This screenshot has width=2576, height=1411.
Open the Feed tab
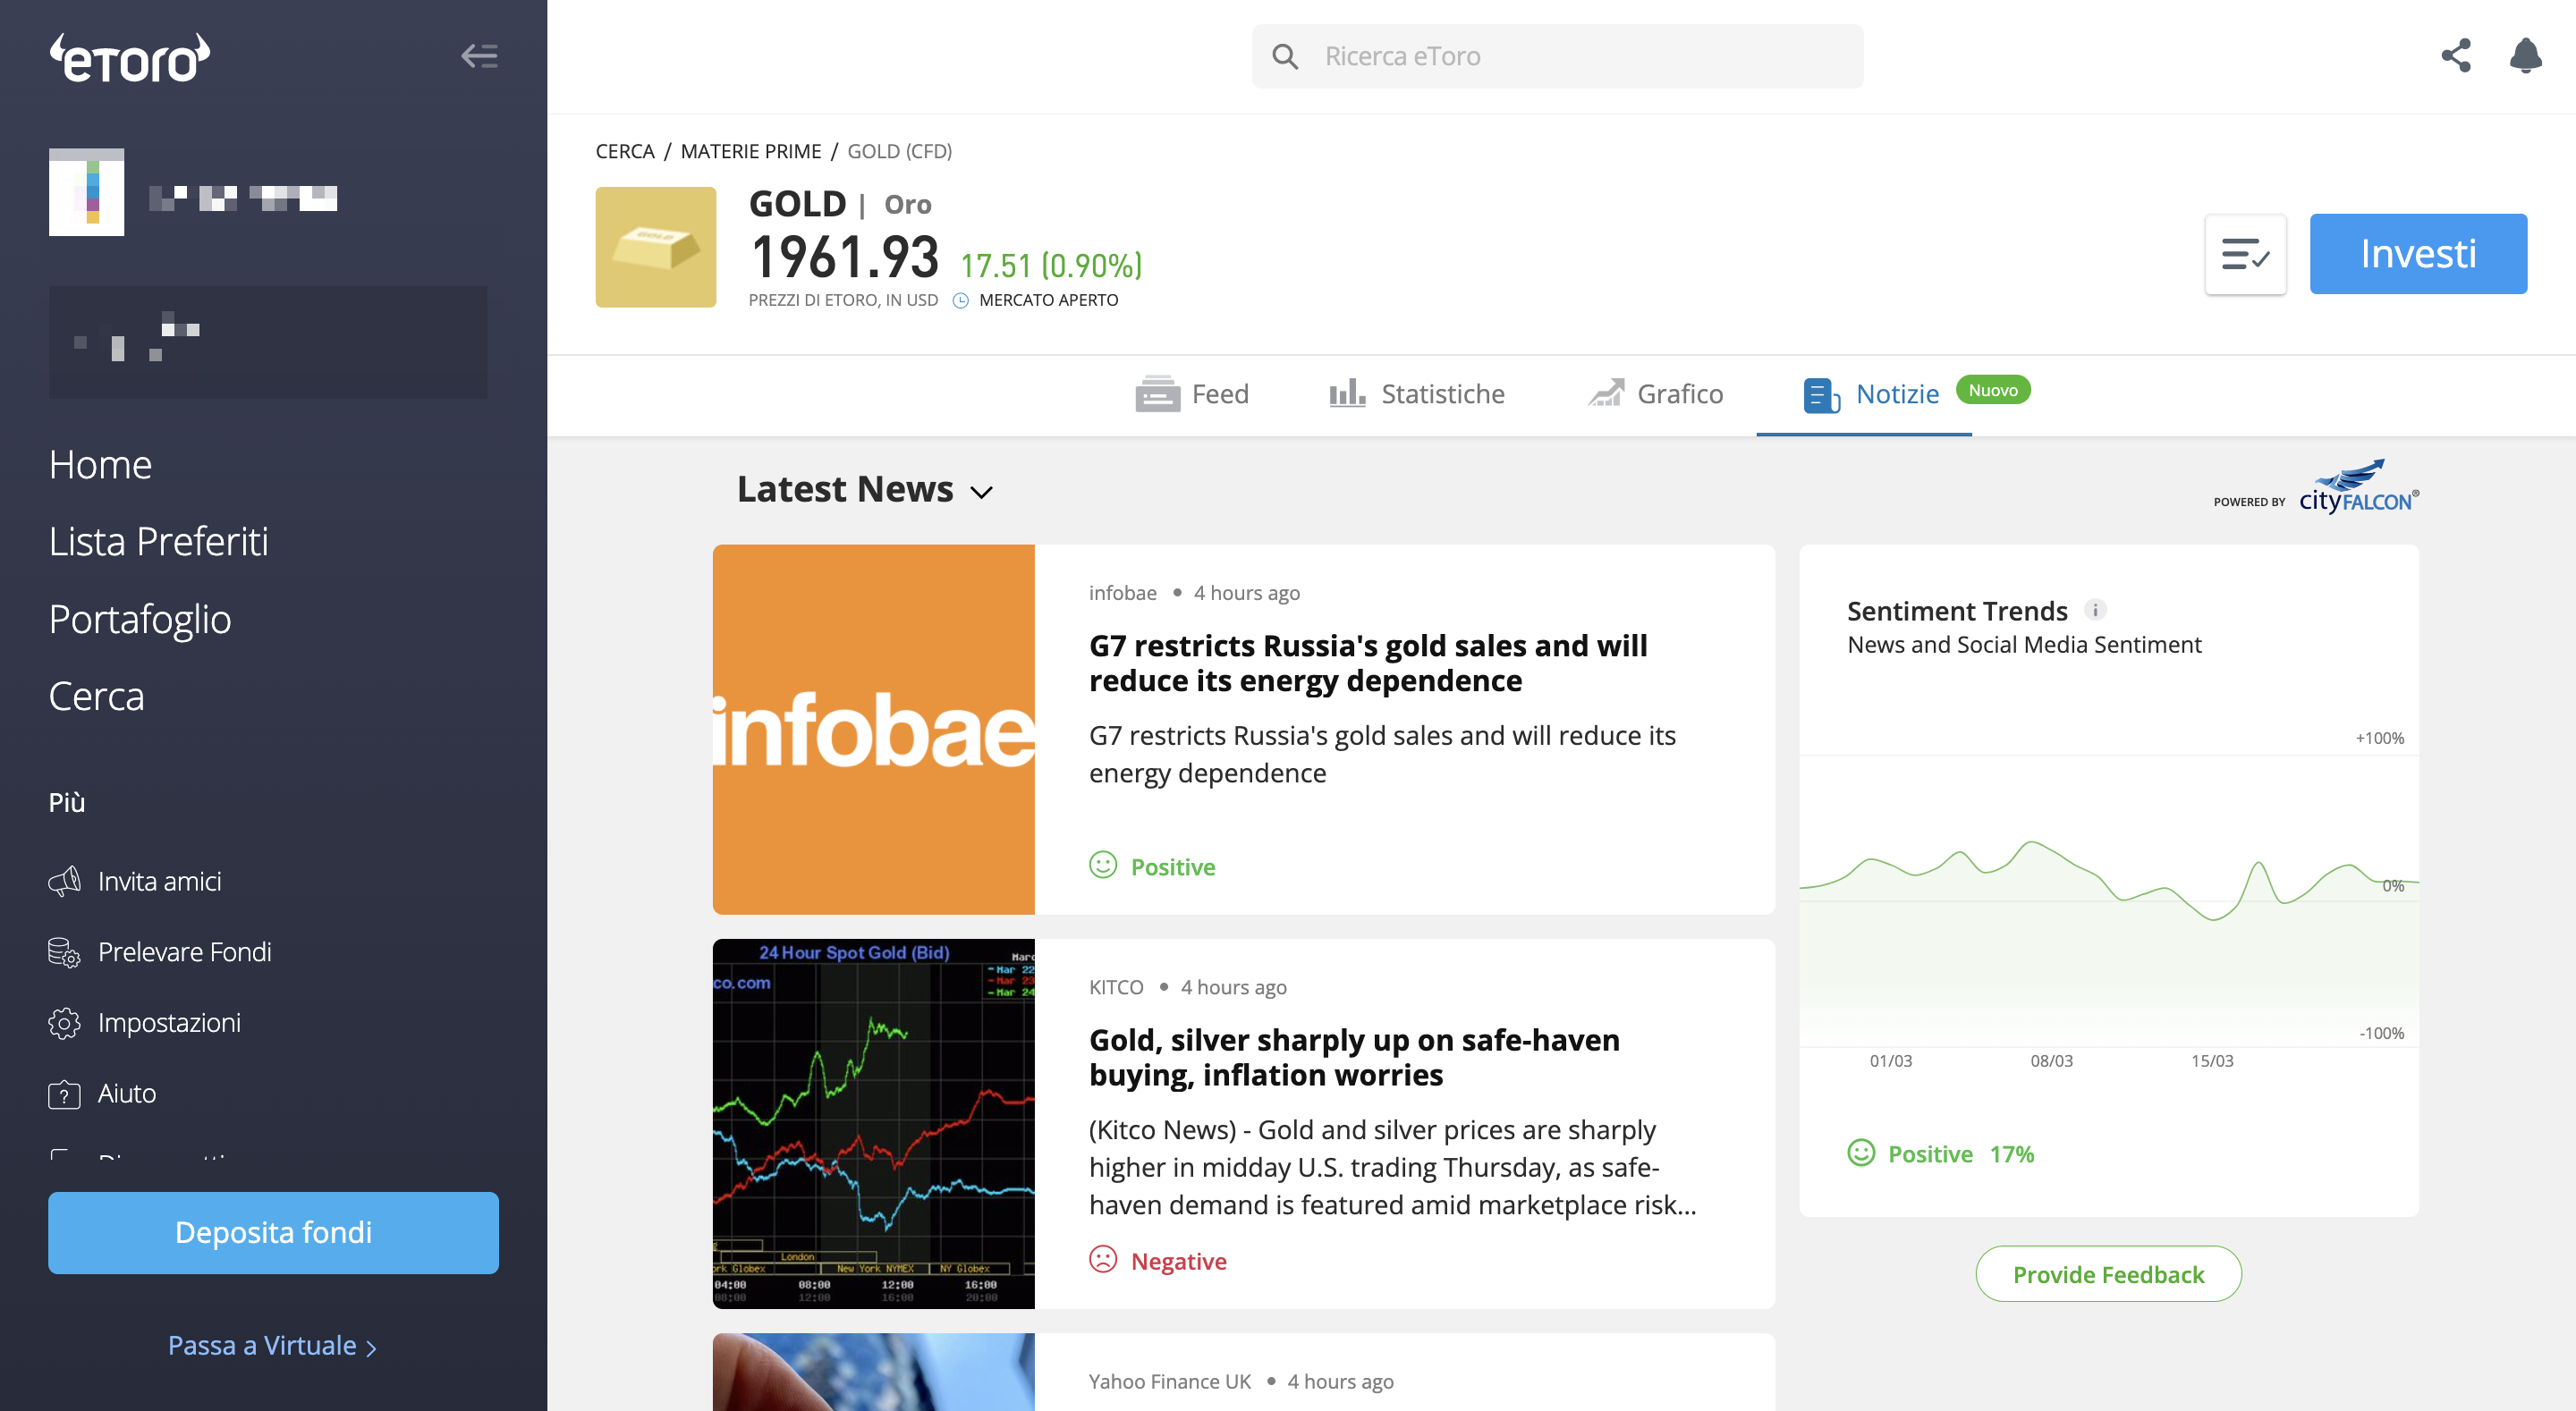coord(1192,394)
